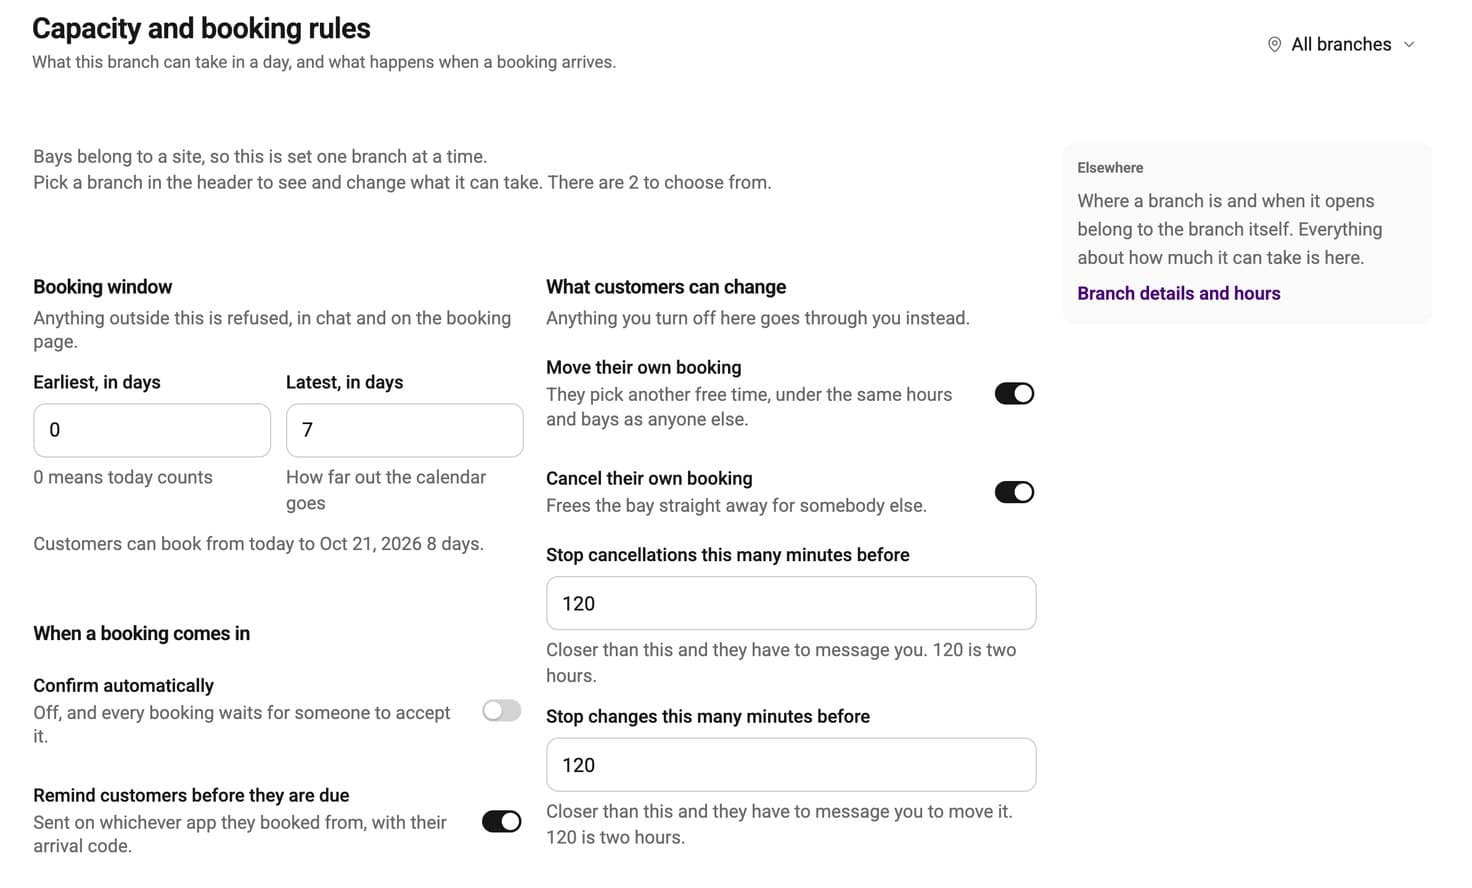Click the Earliest, in days label
The height and width of the screenshot is (888, 1472).
coord(97,382)
